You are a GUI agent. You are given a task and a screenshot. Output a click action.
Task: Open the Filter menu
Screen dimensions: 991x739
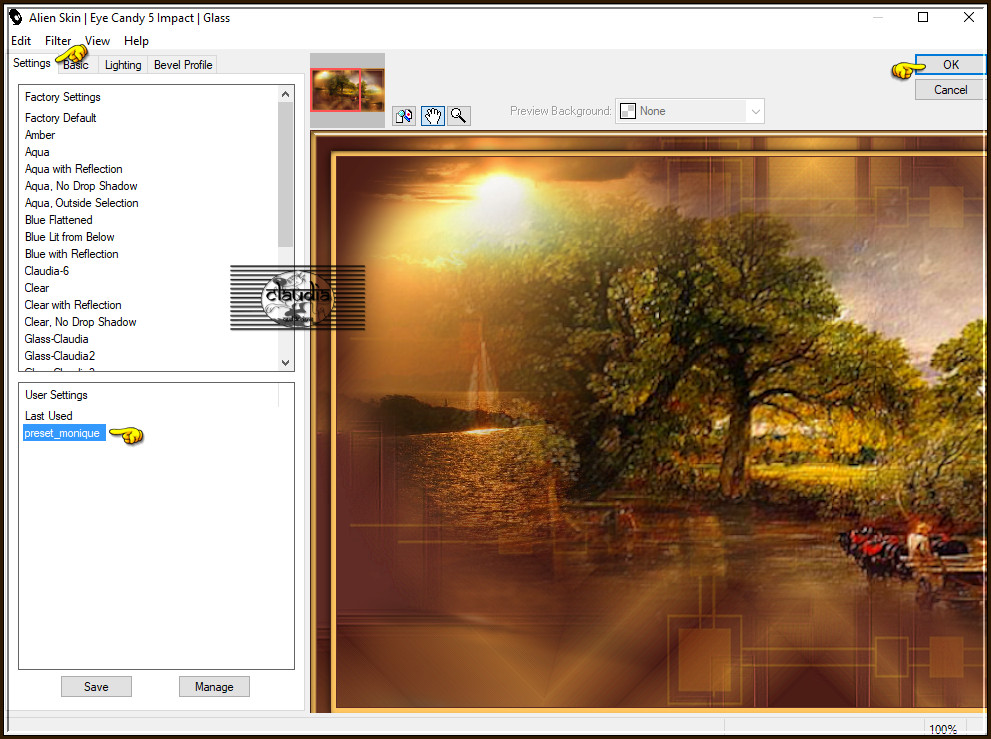58,41
